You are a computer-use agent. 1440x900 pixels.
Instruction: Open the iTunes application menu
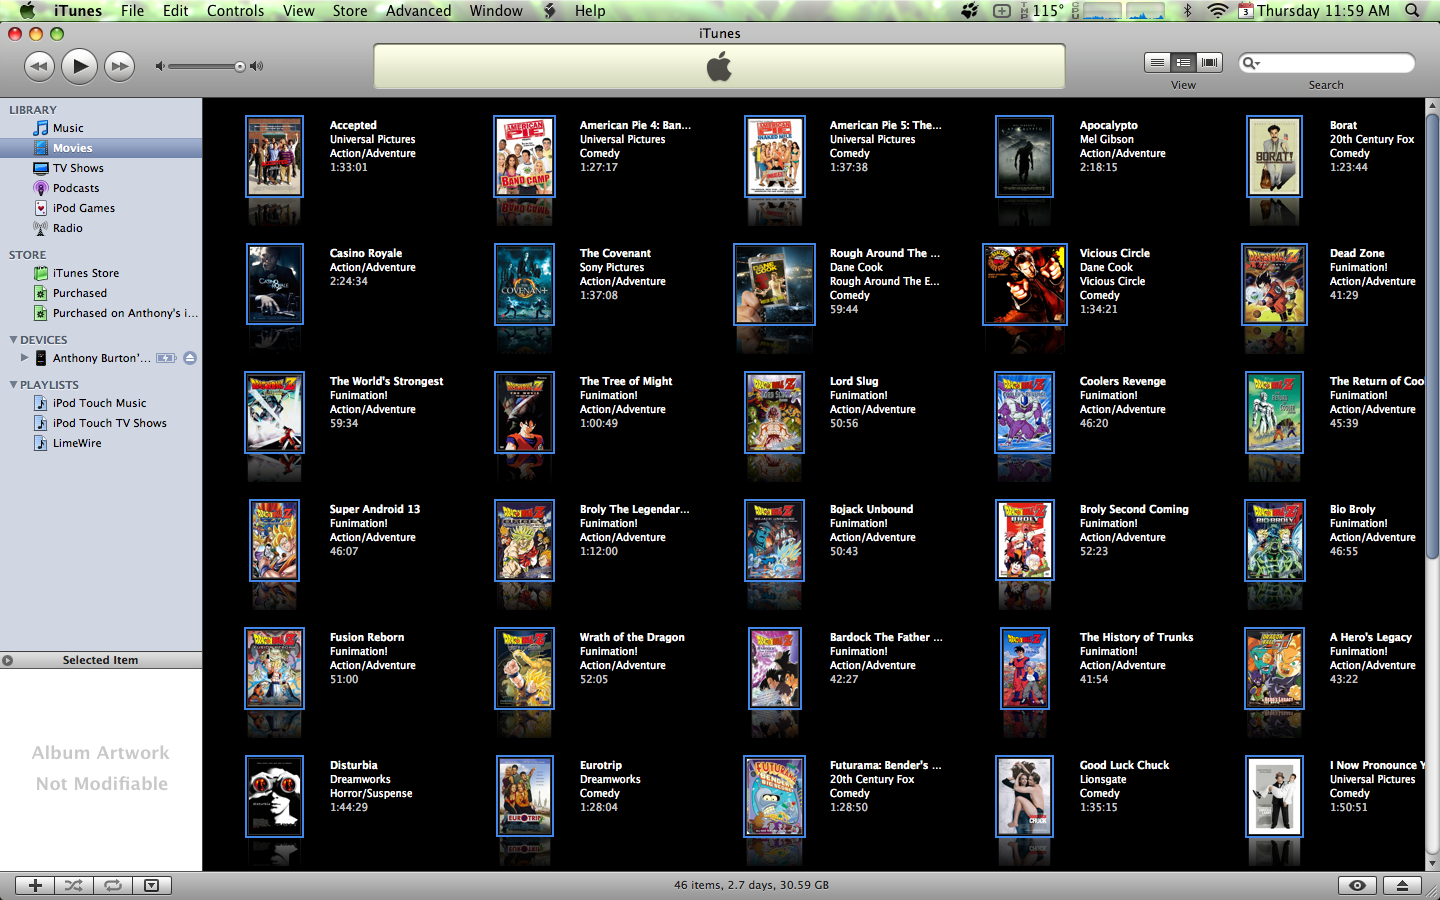(x=78, y=10)
